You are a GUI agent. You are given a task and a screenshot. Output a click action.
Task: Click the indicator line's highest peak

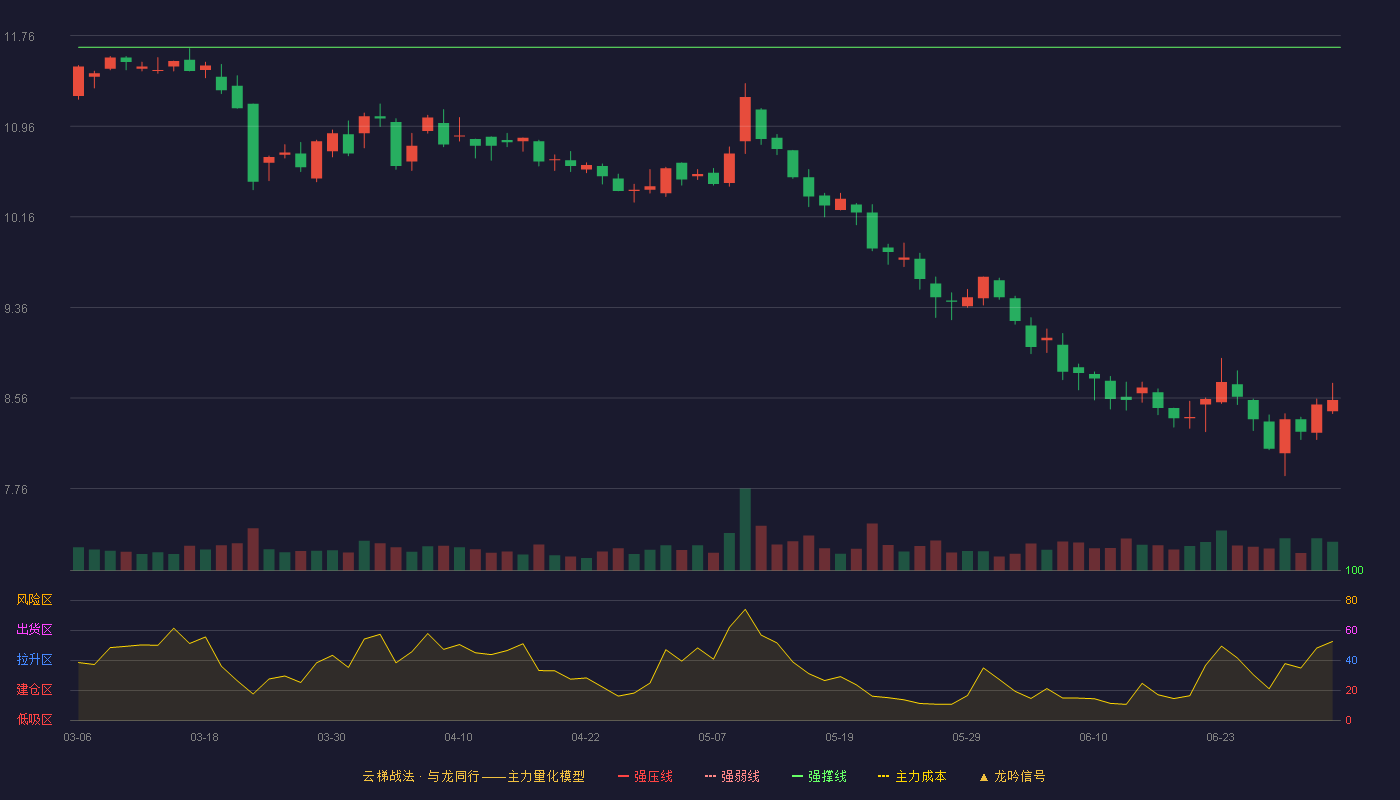pos(745,610)
